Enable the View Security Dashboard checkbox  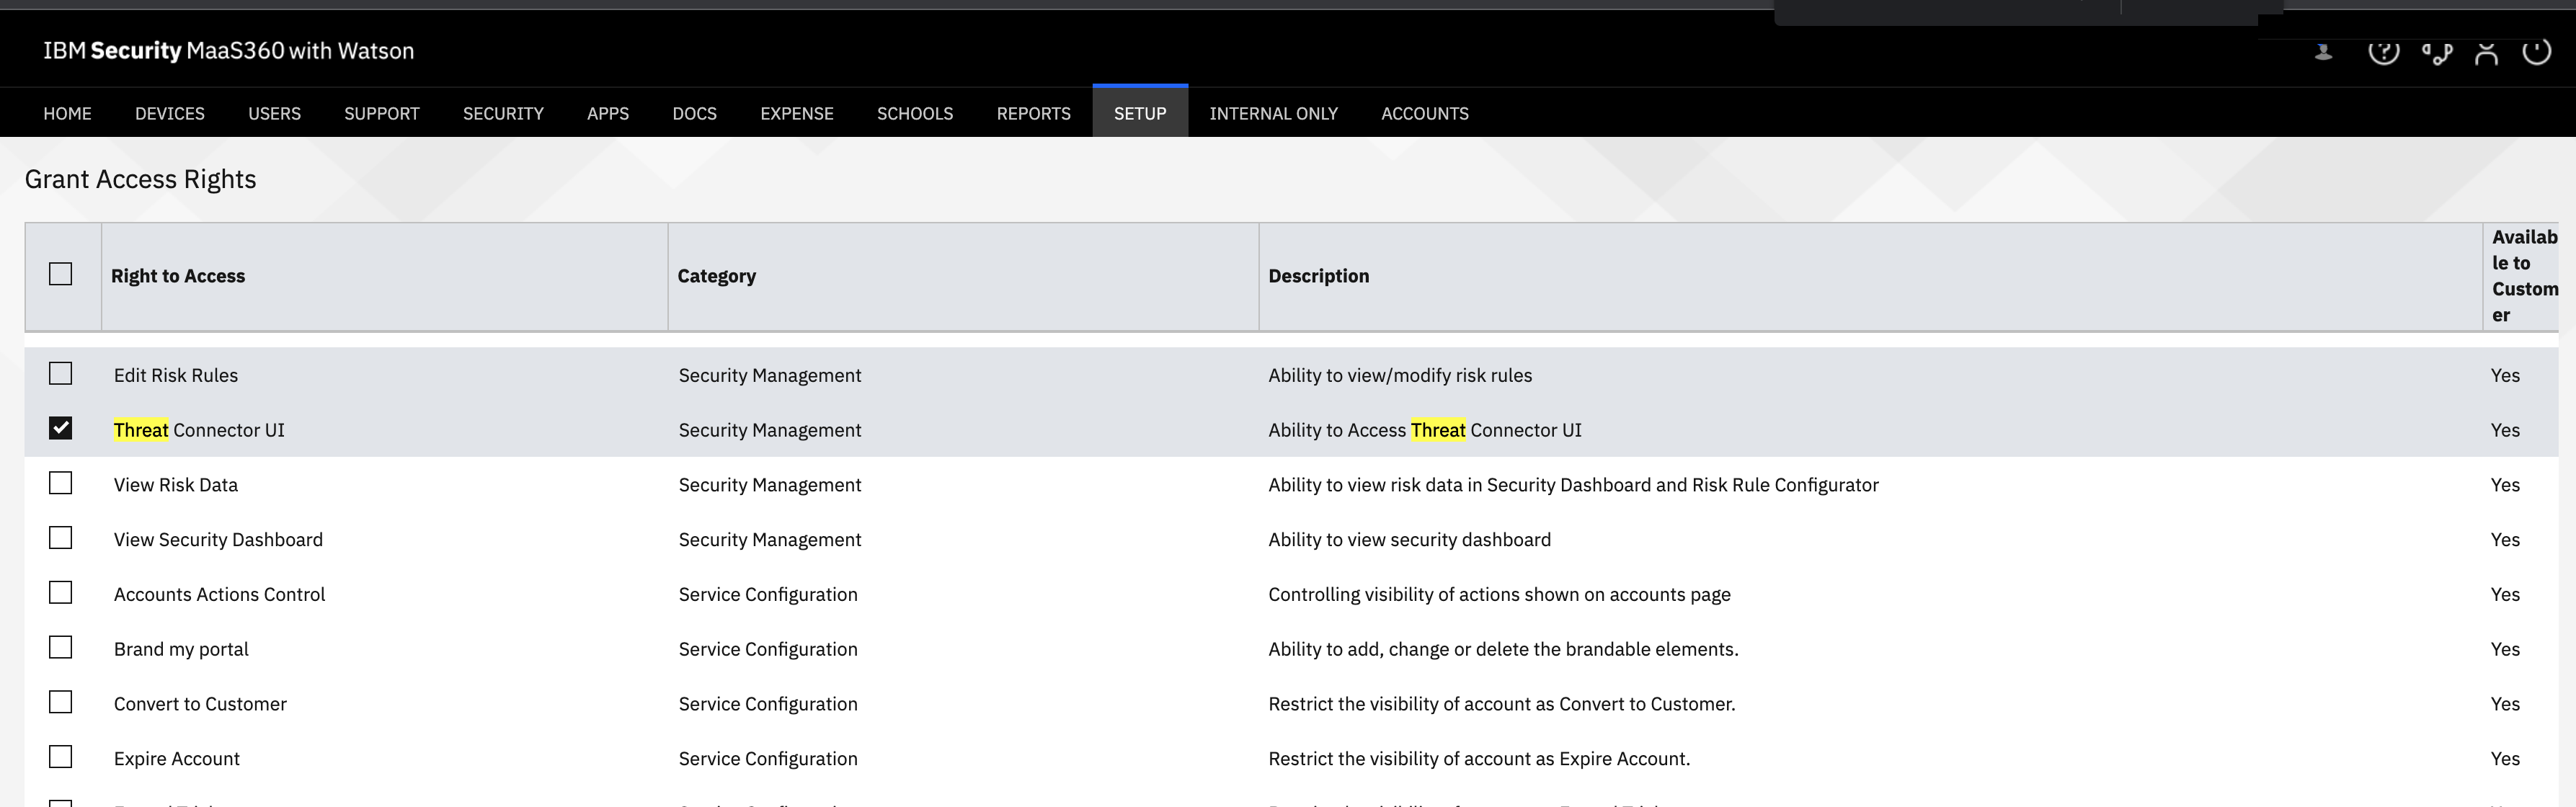[60, 539]
